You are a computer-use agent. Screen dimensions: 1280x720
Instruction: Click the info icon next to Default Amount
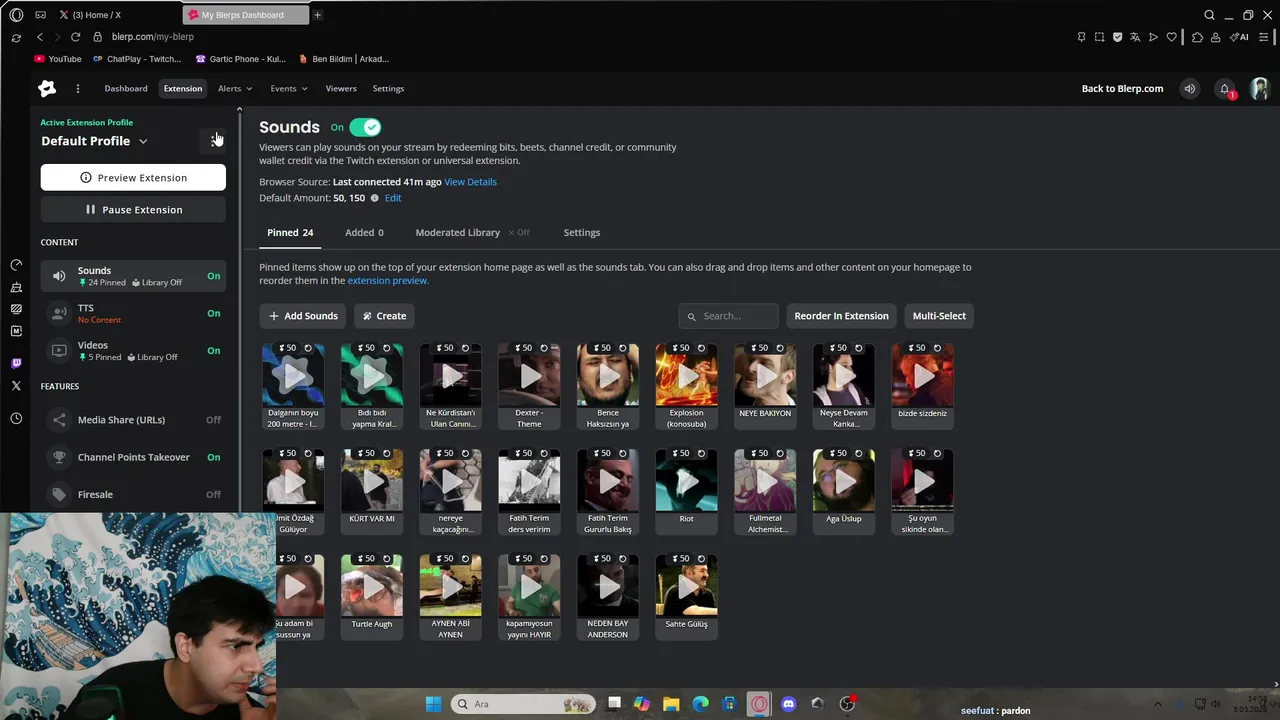(x=375, y=198)
